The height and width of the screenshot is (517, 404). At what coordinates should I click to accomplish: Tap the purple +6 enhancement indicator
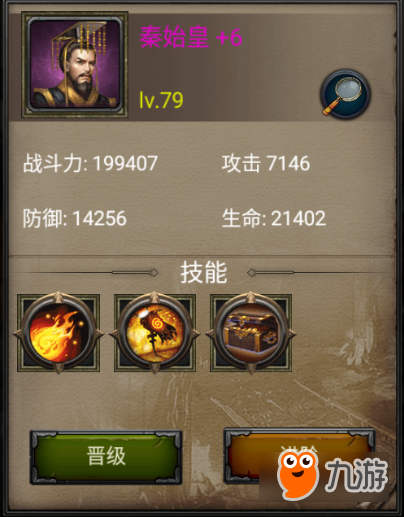pyautogui.click(x=229, y=37)
